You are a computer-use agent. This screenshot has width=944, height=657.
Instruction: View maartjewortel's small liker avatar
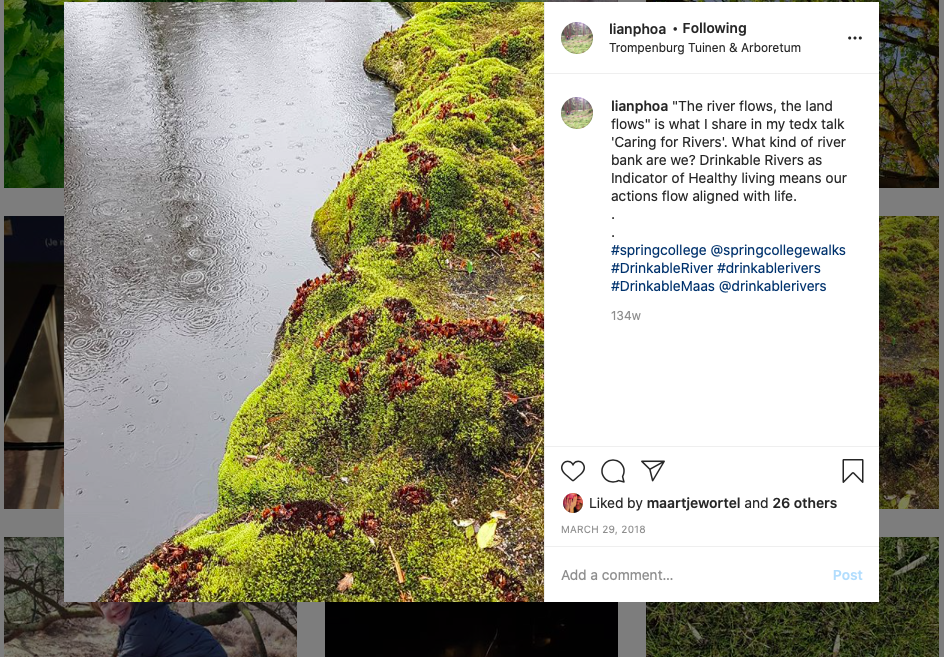[x=573, y=503]
